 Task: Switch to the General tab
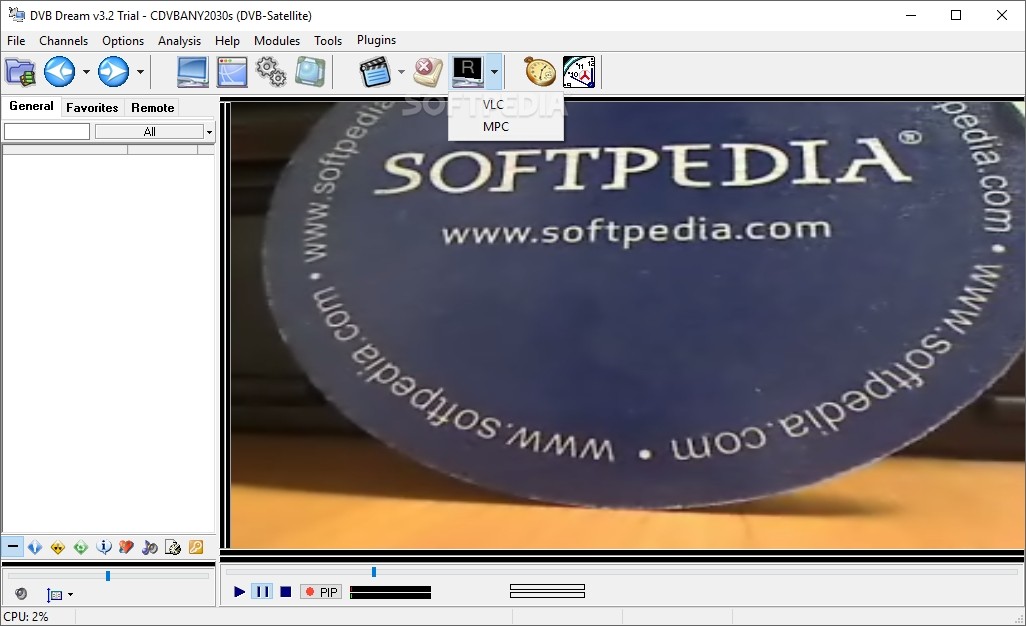[31, 107]
